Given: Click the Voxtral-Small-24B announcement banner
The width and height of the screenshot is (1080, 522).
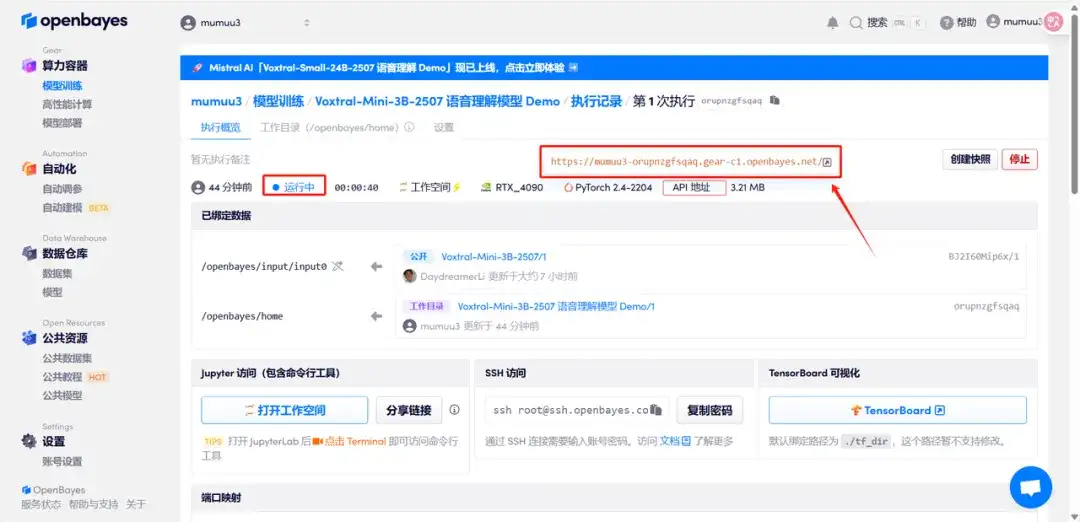Looking at the screenshot, I should coord(614,68).
